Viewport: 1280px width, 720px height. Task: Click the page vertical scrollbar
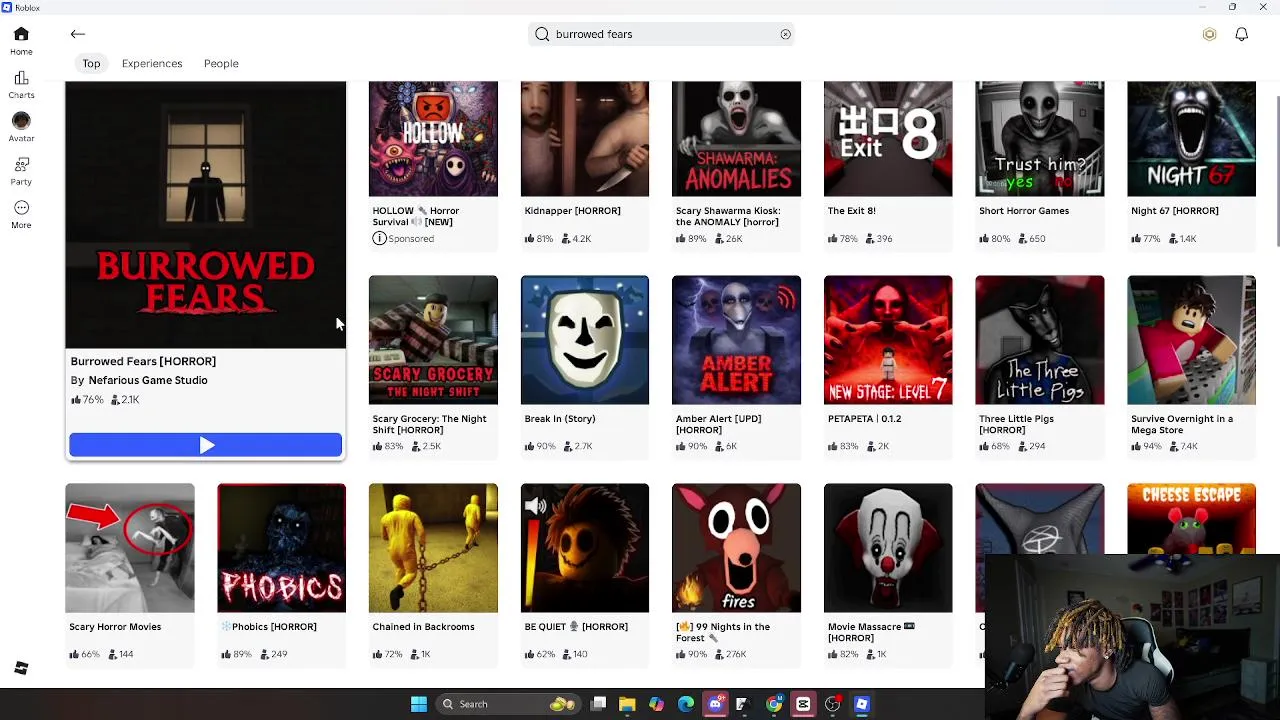(x=1277, y=170)
